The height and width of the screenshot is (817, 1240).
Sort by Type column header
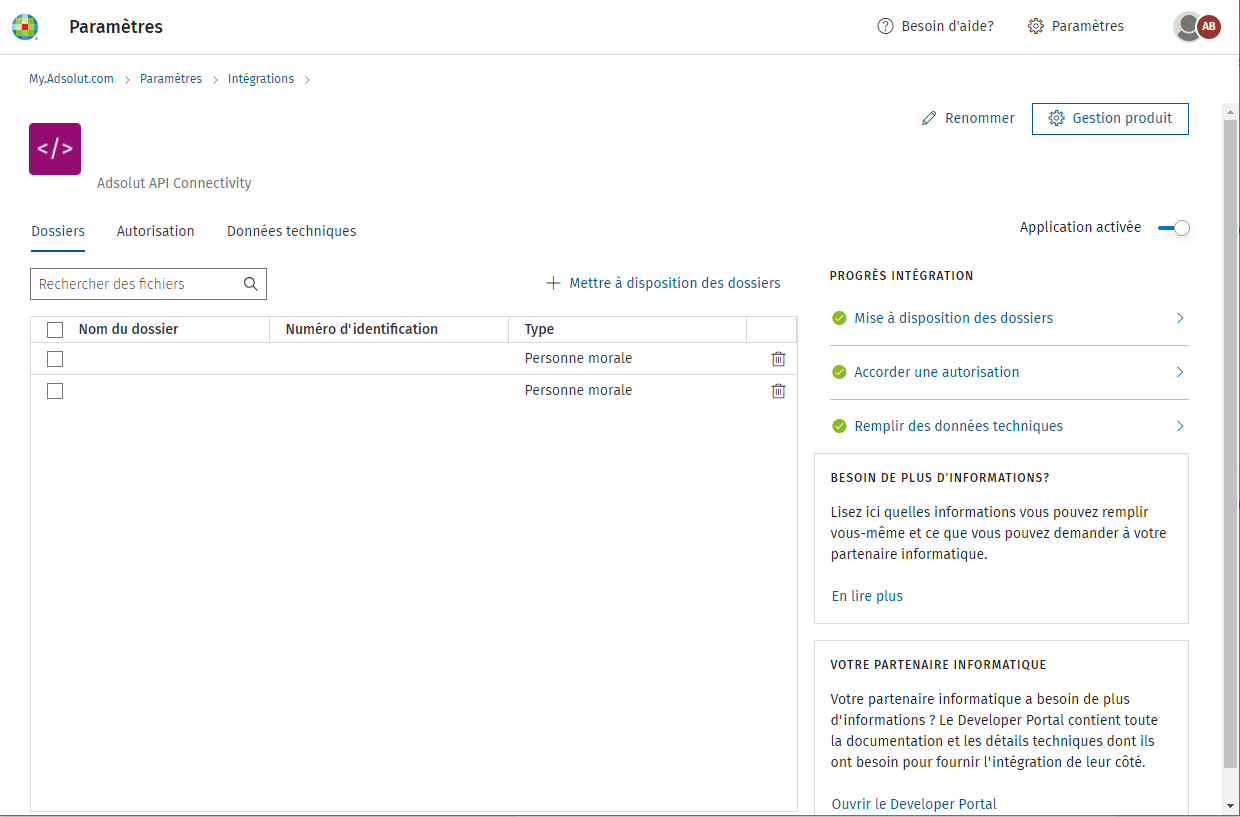539,329
